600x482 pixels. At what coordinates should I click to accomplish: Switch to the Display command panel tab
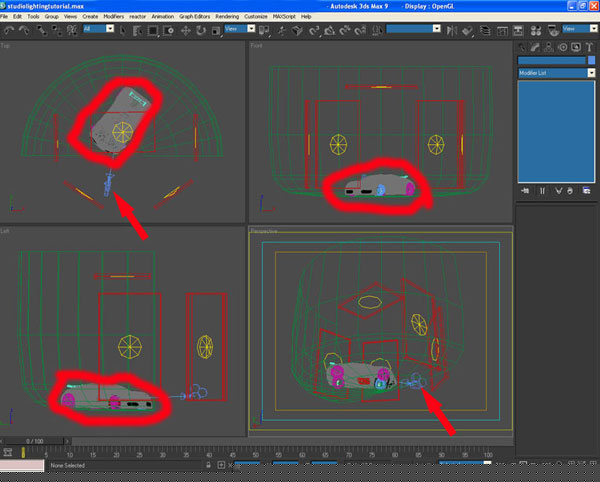pyautogui.click(x=576, y=47)
